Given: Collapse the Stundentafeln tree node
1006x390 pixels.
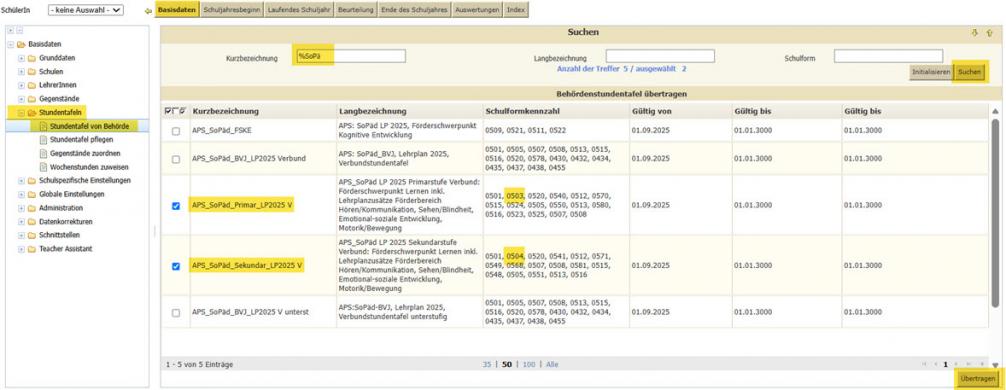Looking at the screenshot, I should 21,112.
